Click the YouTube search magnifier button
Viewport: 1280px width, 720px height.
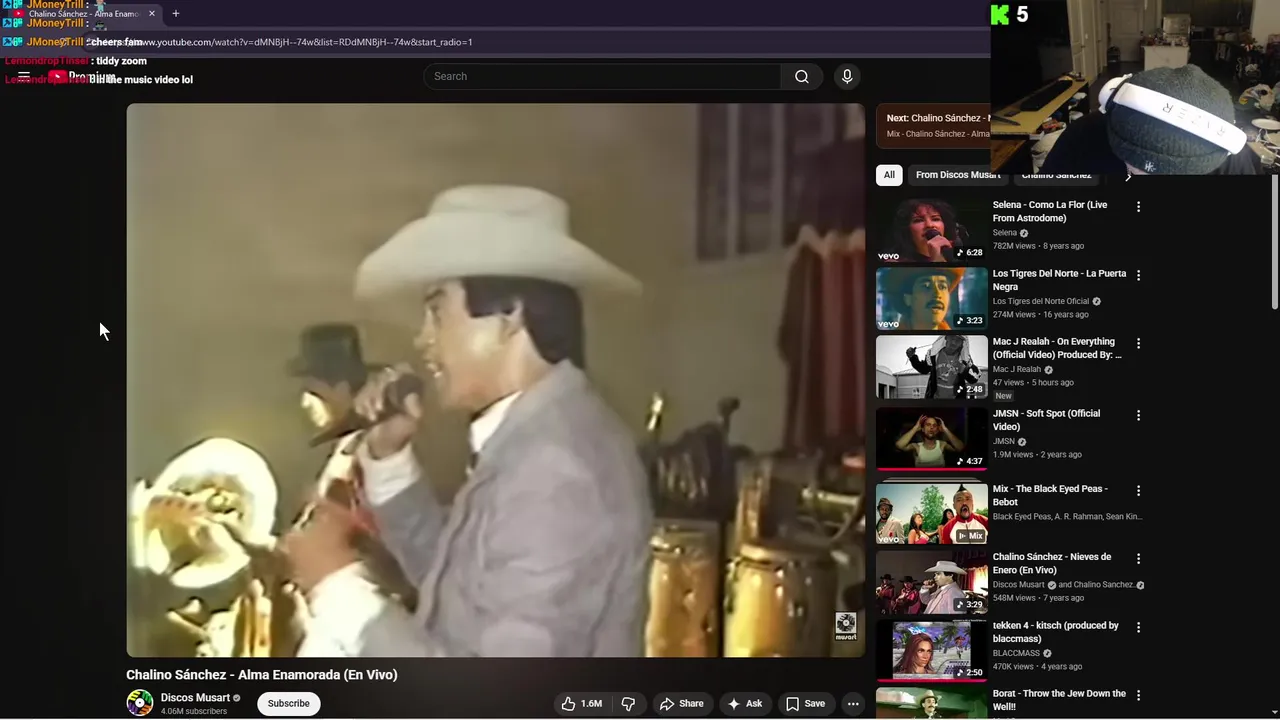point(801,76)
